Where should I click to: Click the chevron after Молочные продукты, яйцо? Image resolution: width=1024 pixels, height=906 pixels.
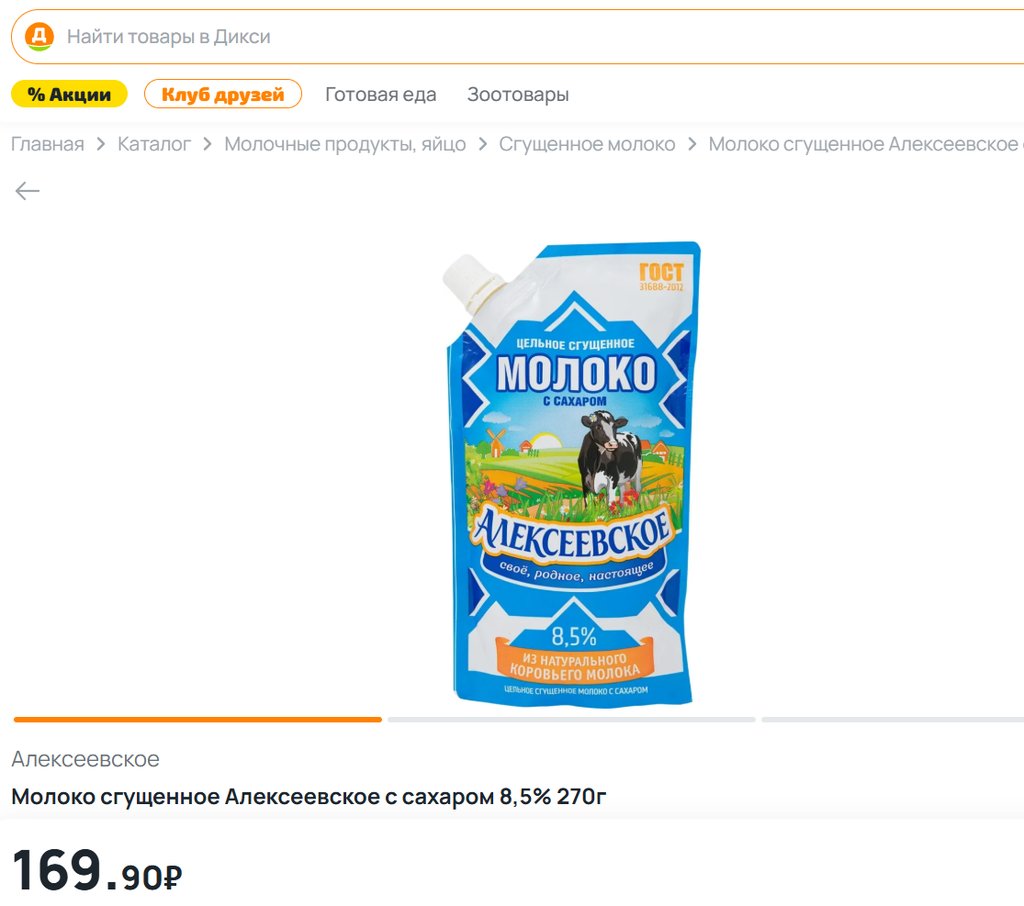482,145
